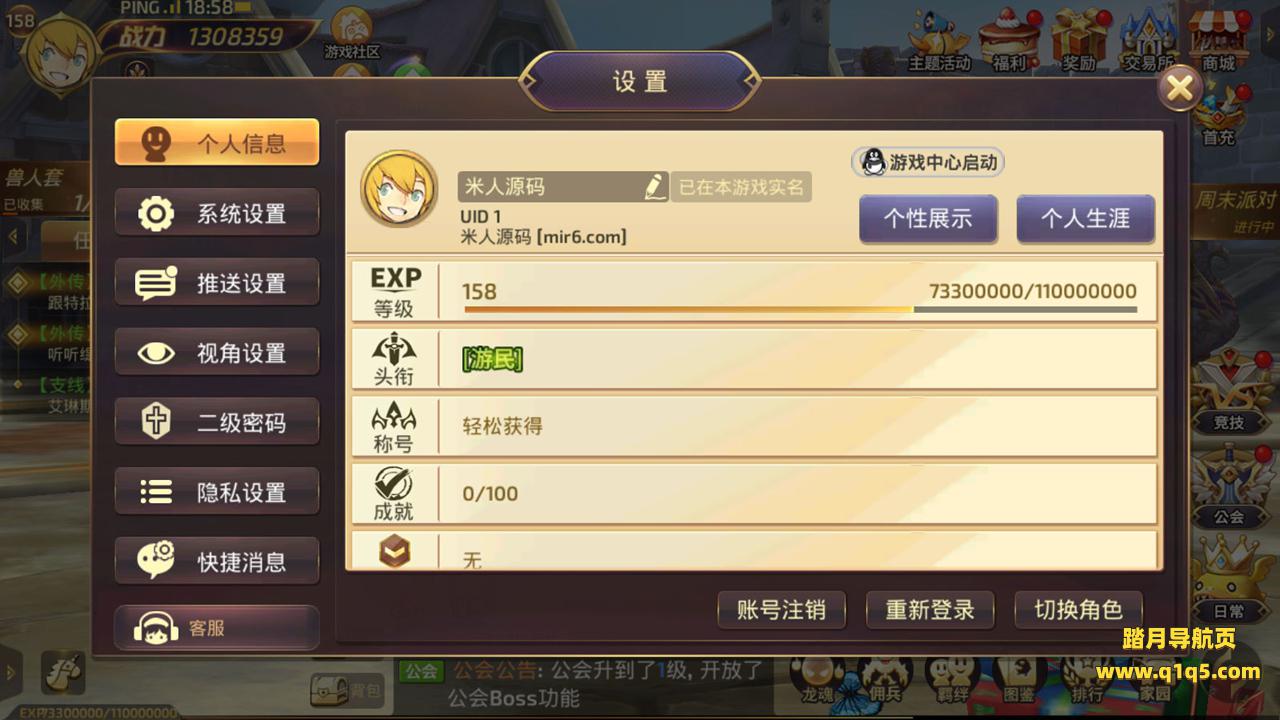This screenshot has width=1280, height=720.
Task: Open the 公会 guild icon
Action: (1228, 486)
